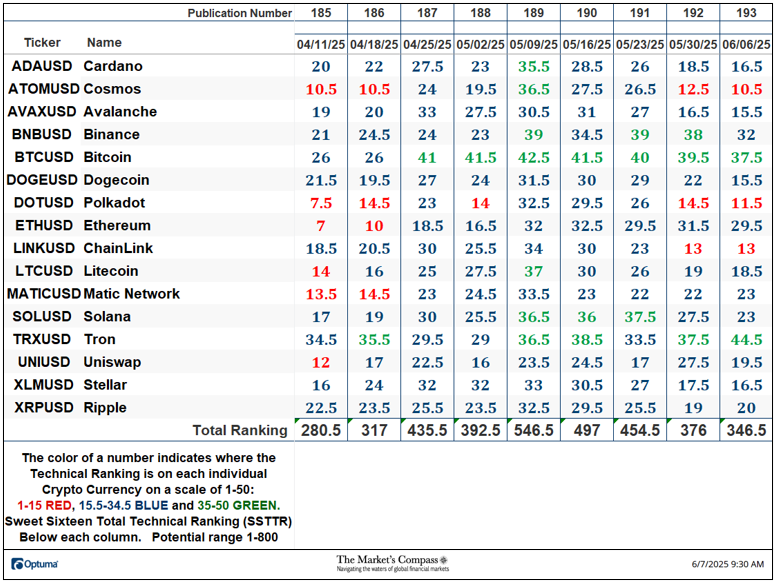Click the Uniswap name cell

(x=112, y=362)
